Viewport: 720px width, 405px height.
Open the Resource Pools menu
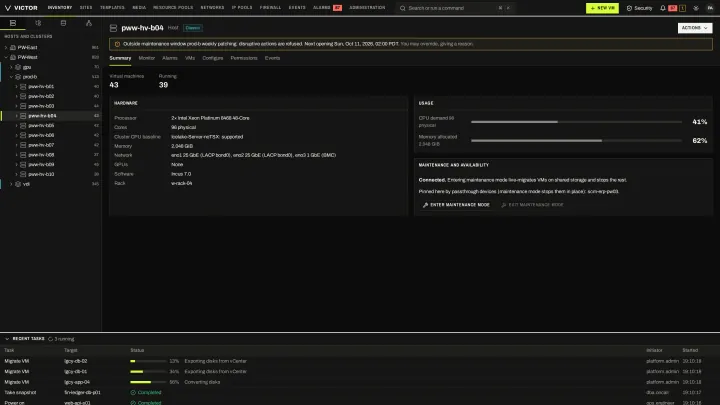point(173,8)
